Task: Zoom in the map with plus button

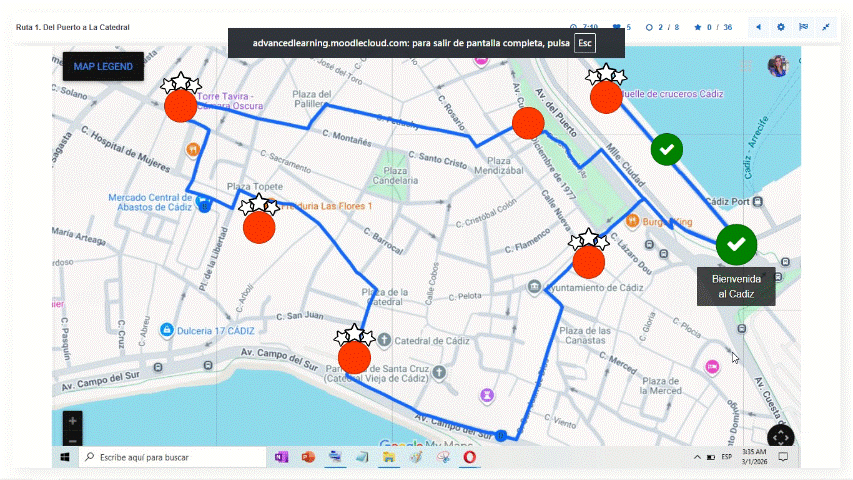Action: coord(73,421)
